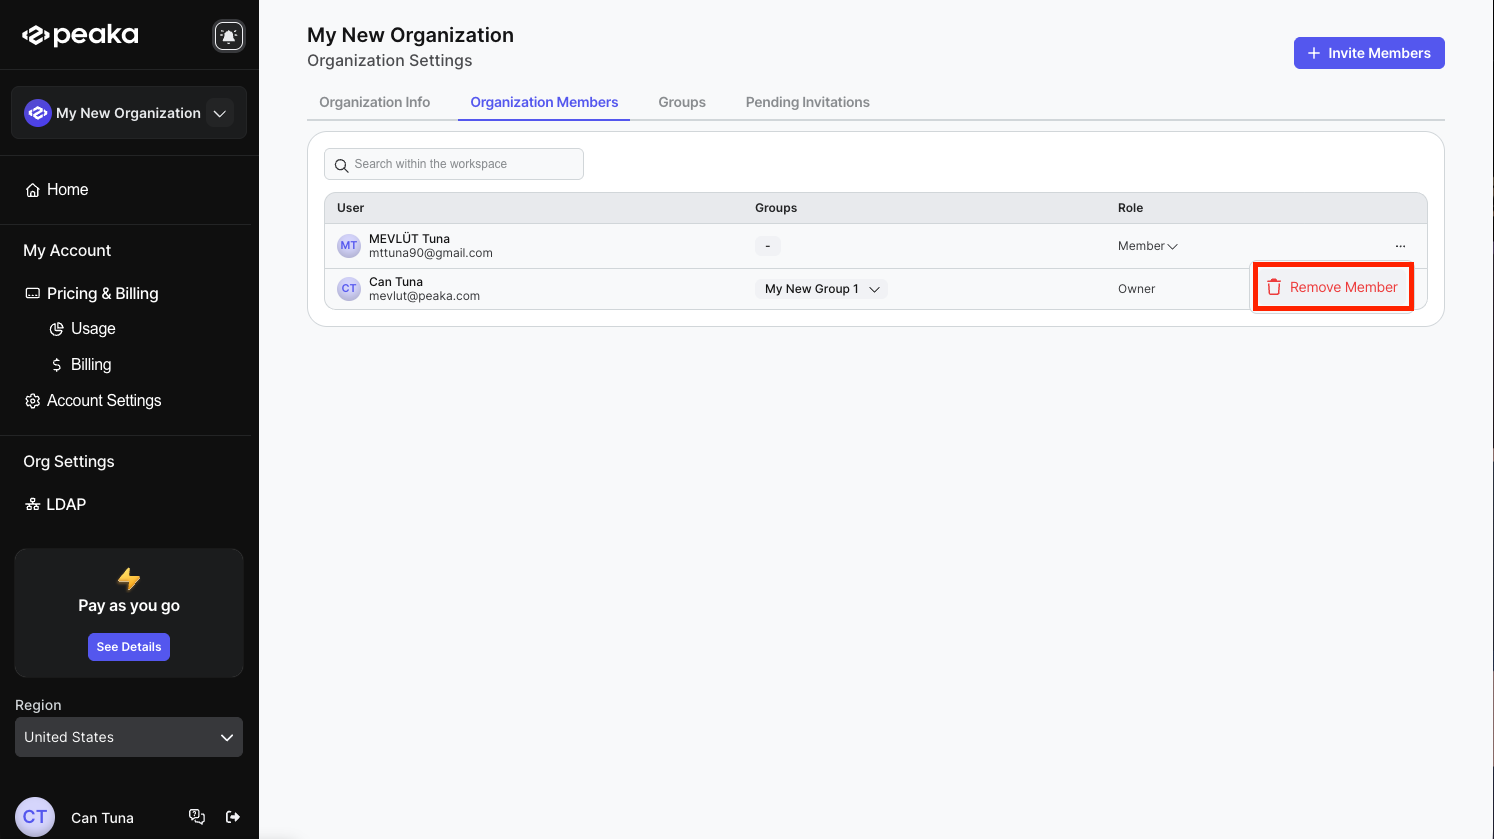1494x839 pixels.
Task: Switch to the Groups tab
Action: (x=682, y=102)
